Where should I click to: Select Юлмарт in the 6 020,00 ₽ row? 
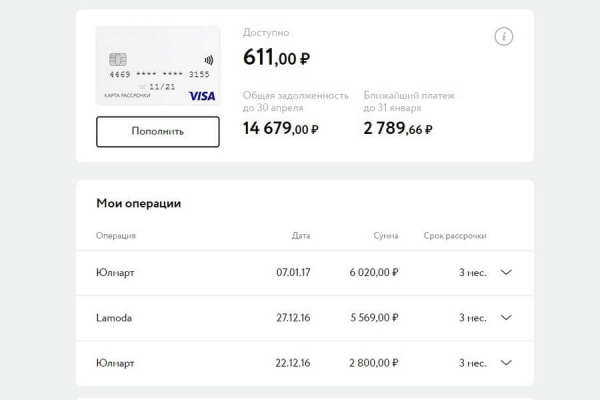pos(115,273)
